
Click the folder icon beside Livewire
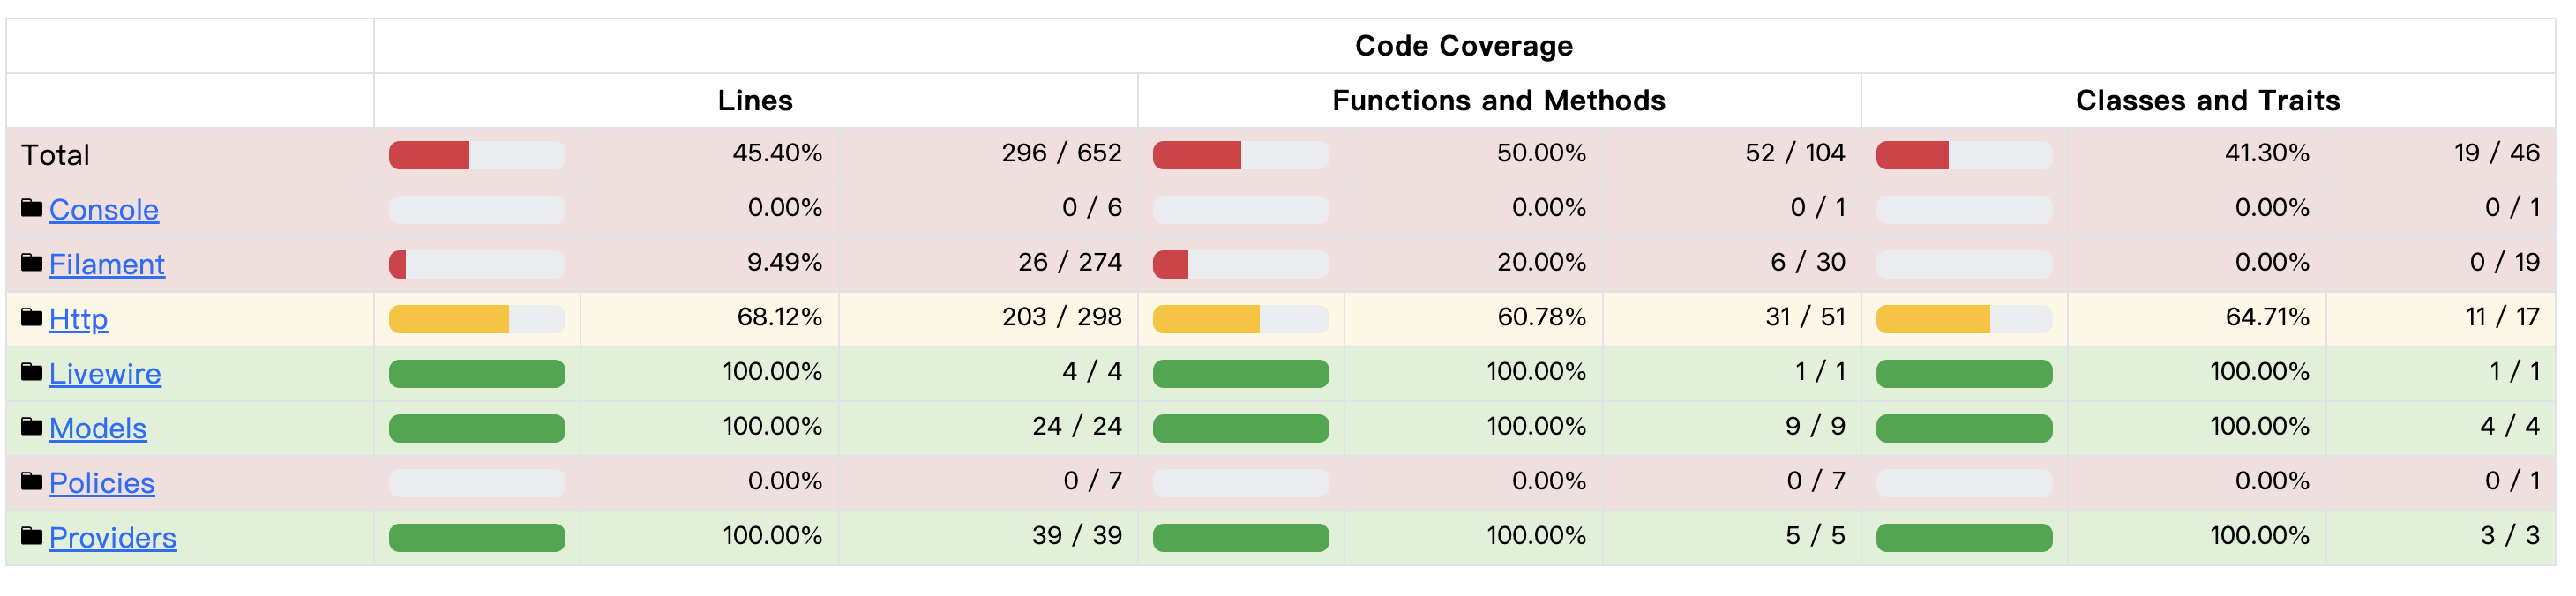[x=32, y=373]
